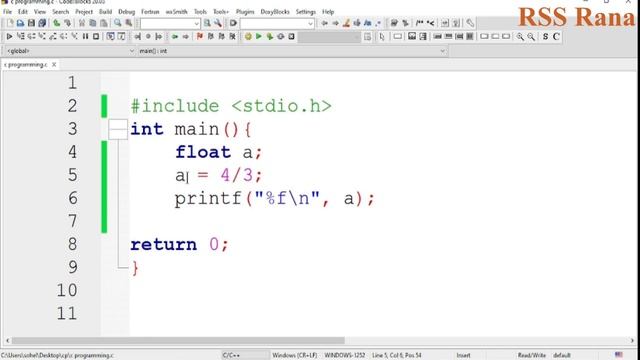Viewport: 640px width, 360px height.
Task: Collapse the main() fold marker at line 3
Action: 118,129
